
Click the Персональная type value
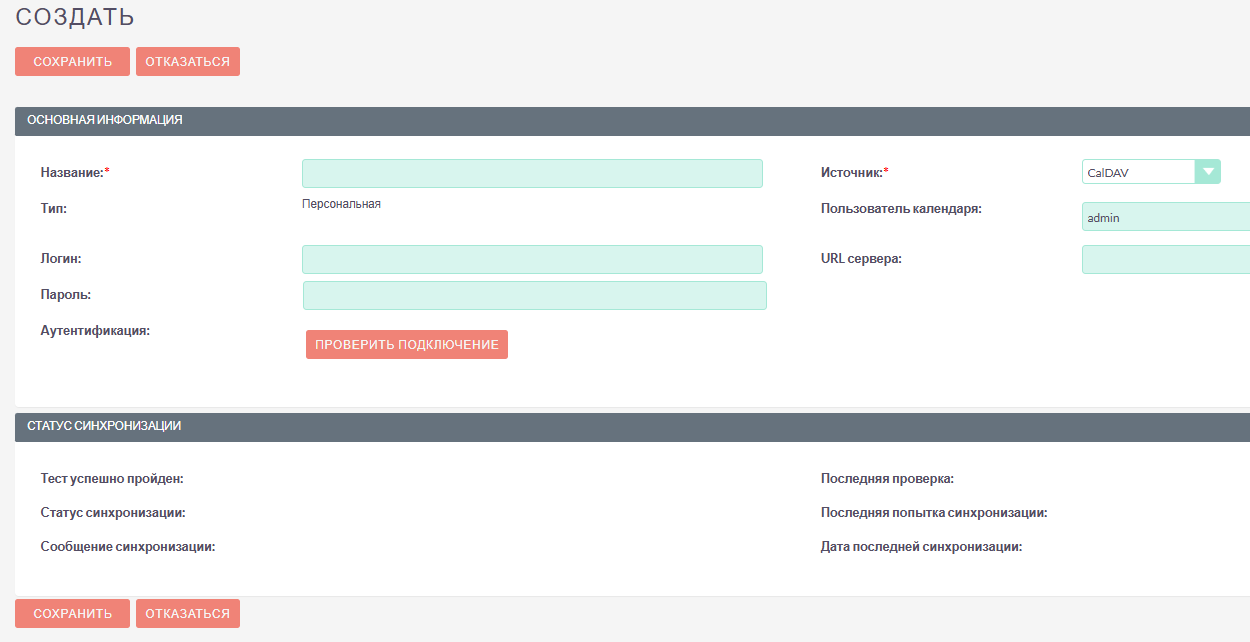point(341,204)
